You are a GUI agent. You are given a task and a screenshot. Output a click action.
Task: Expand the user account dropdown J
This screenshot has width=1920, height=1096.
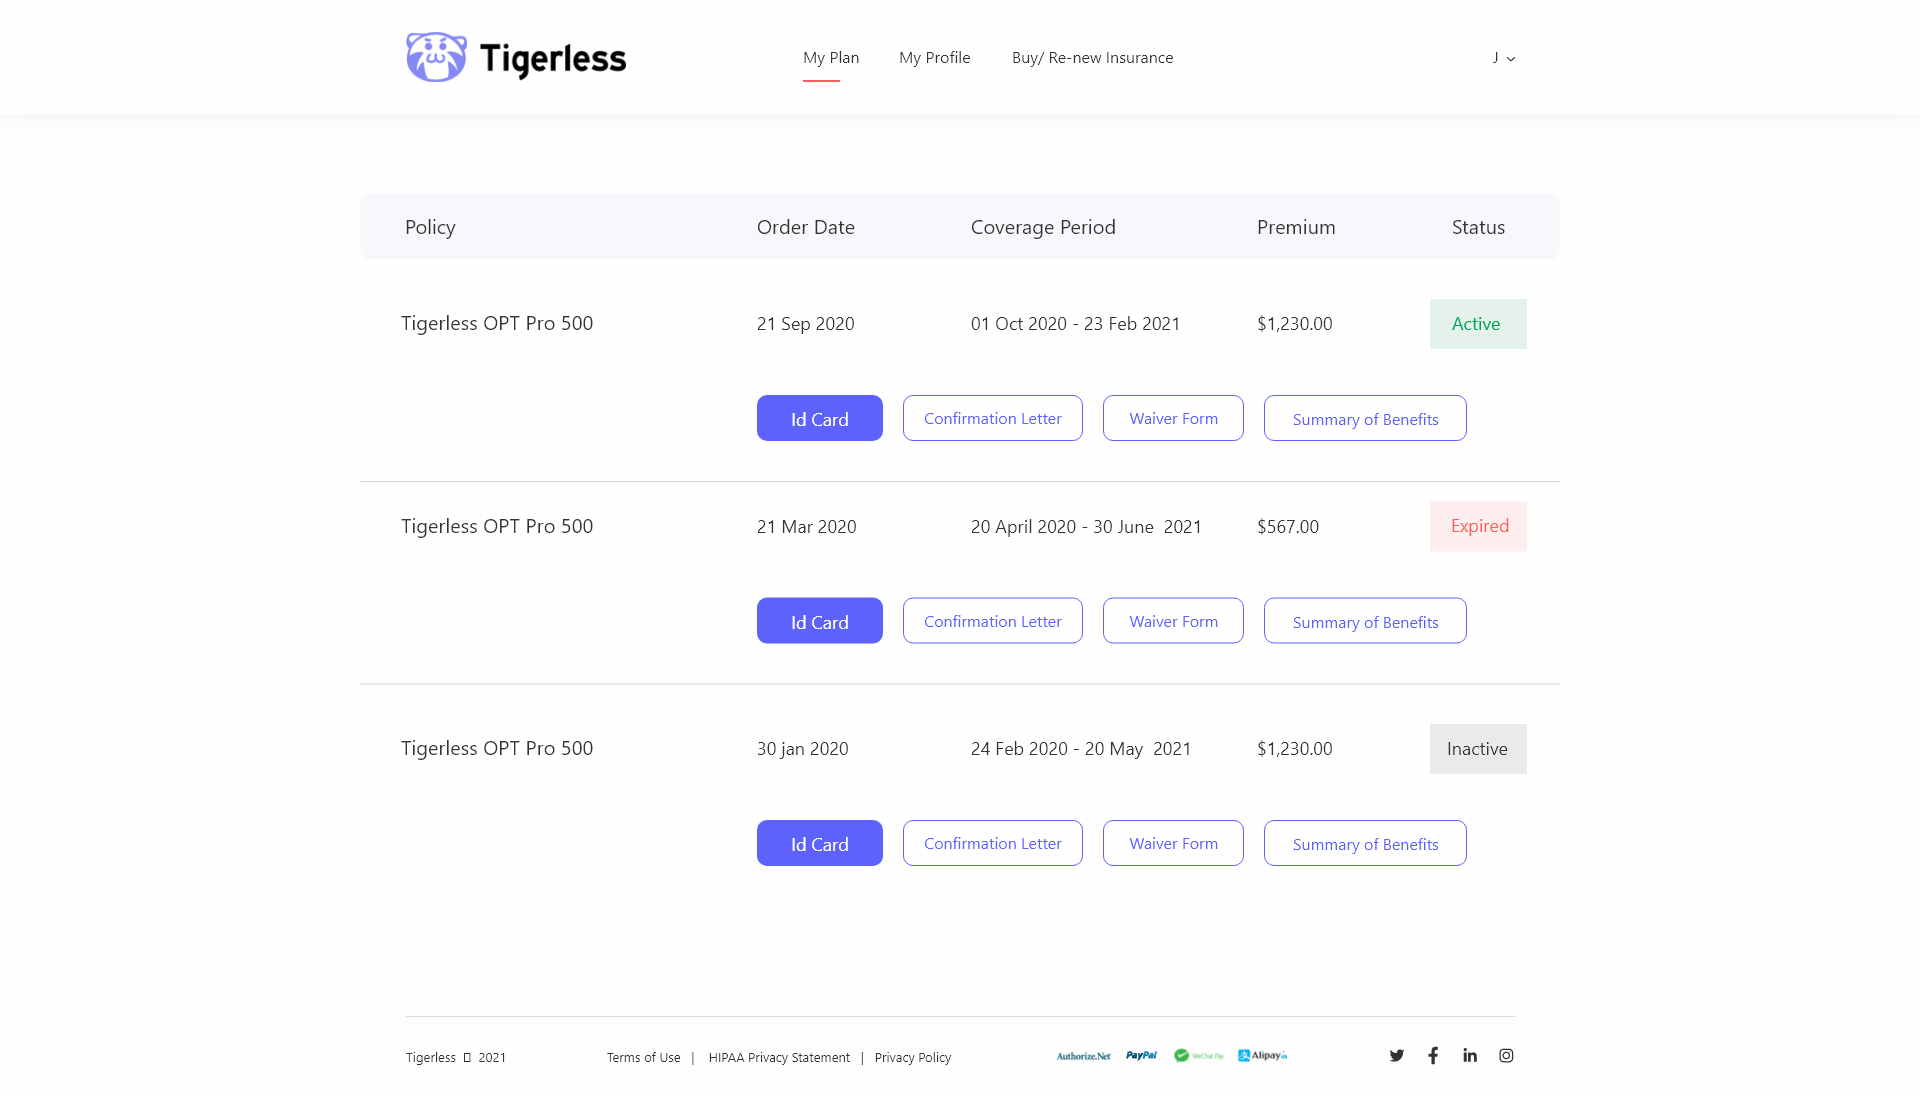[x=1503, y=58]
